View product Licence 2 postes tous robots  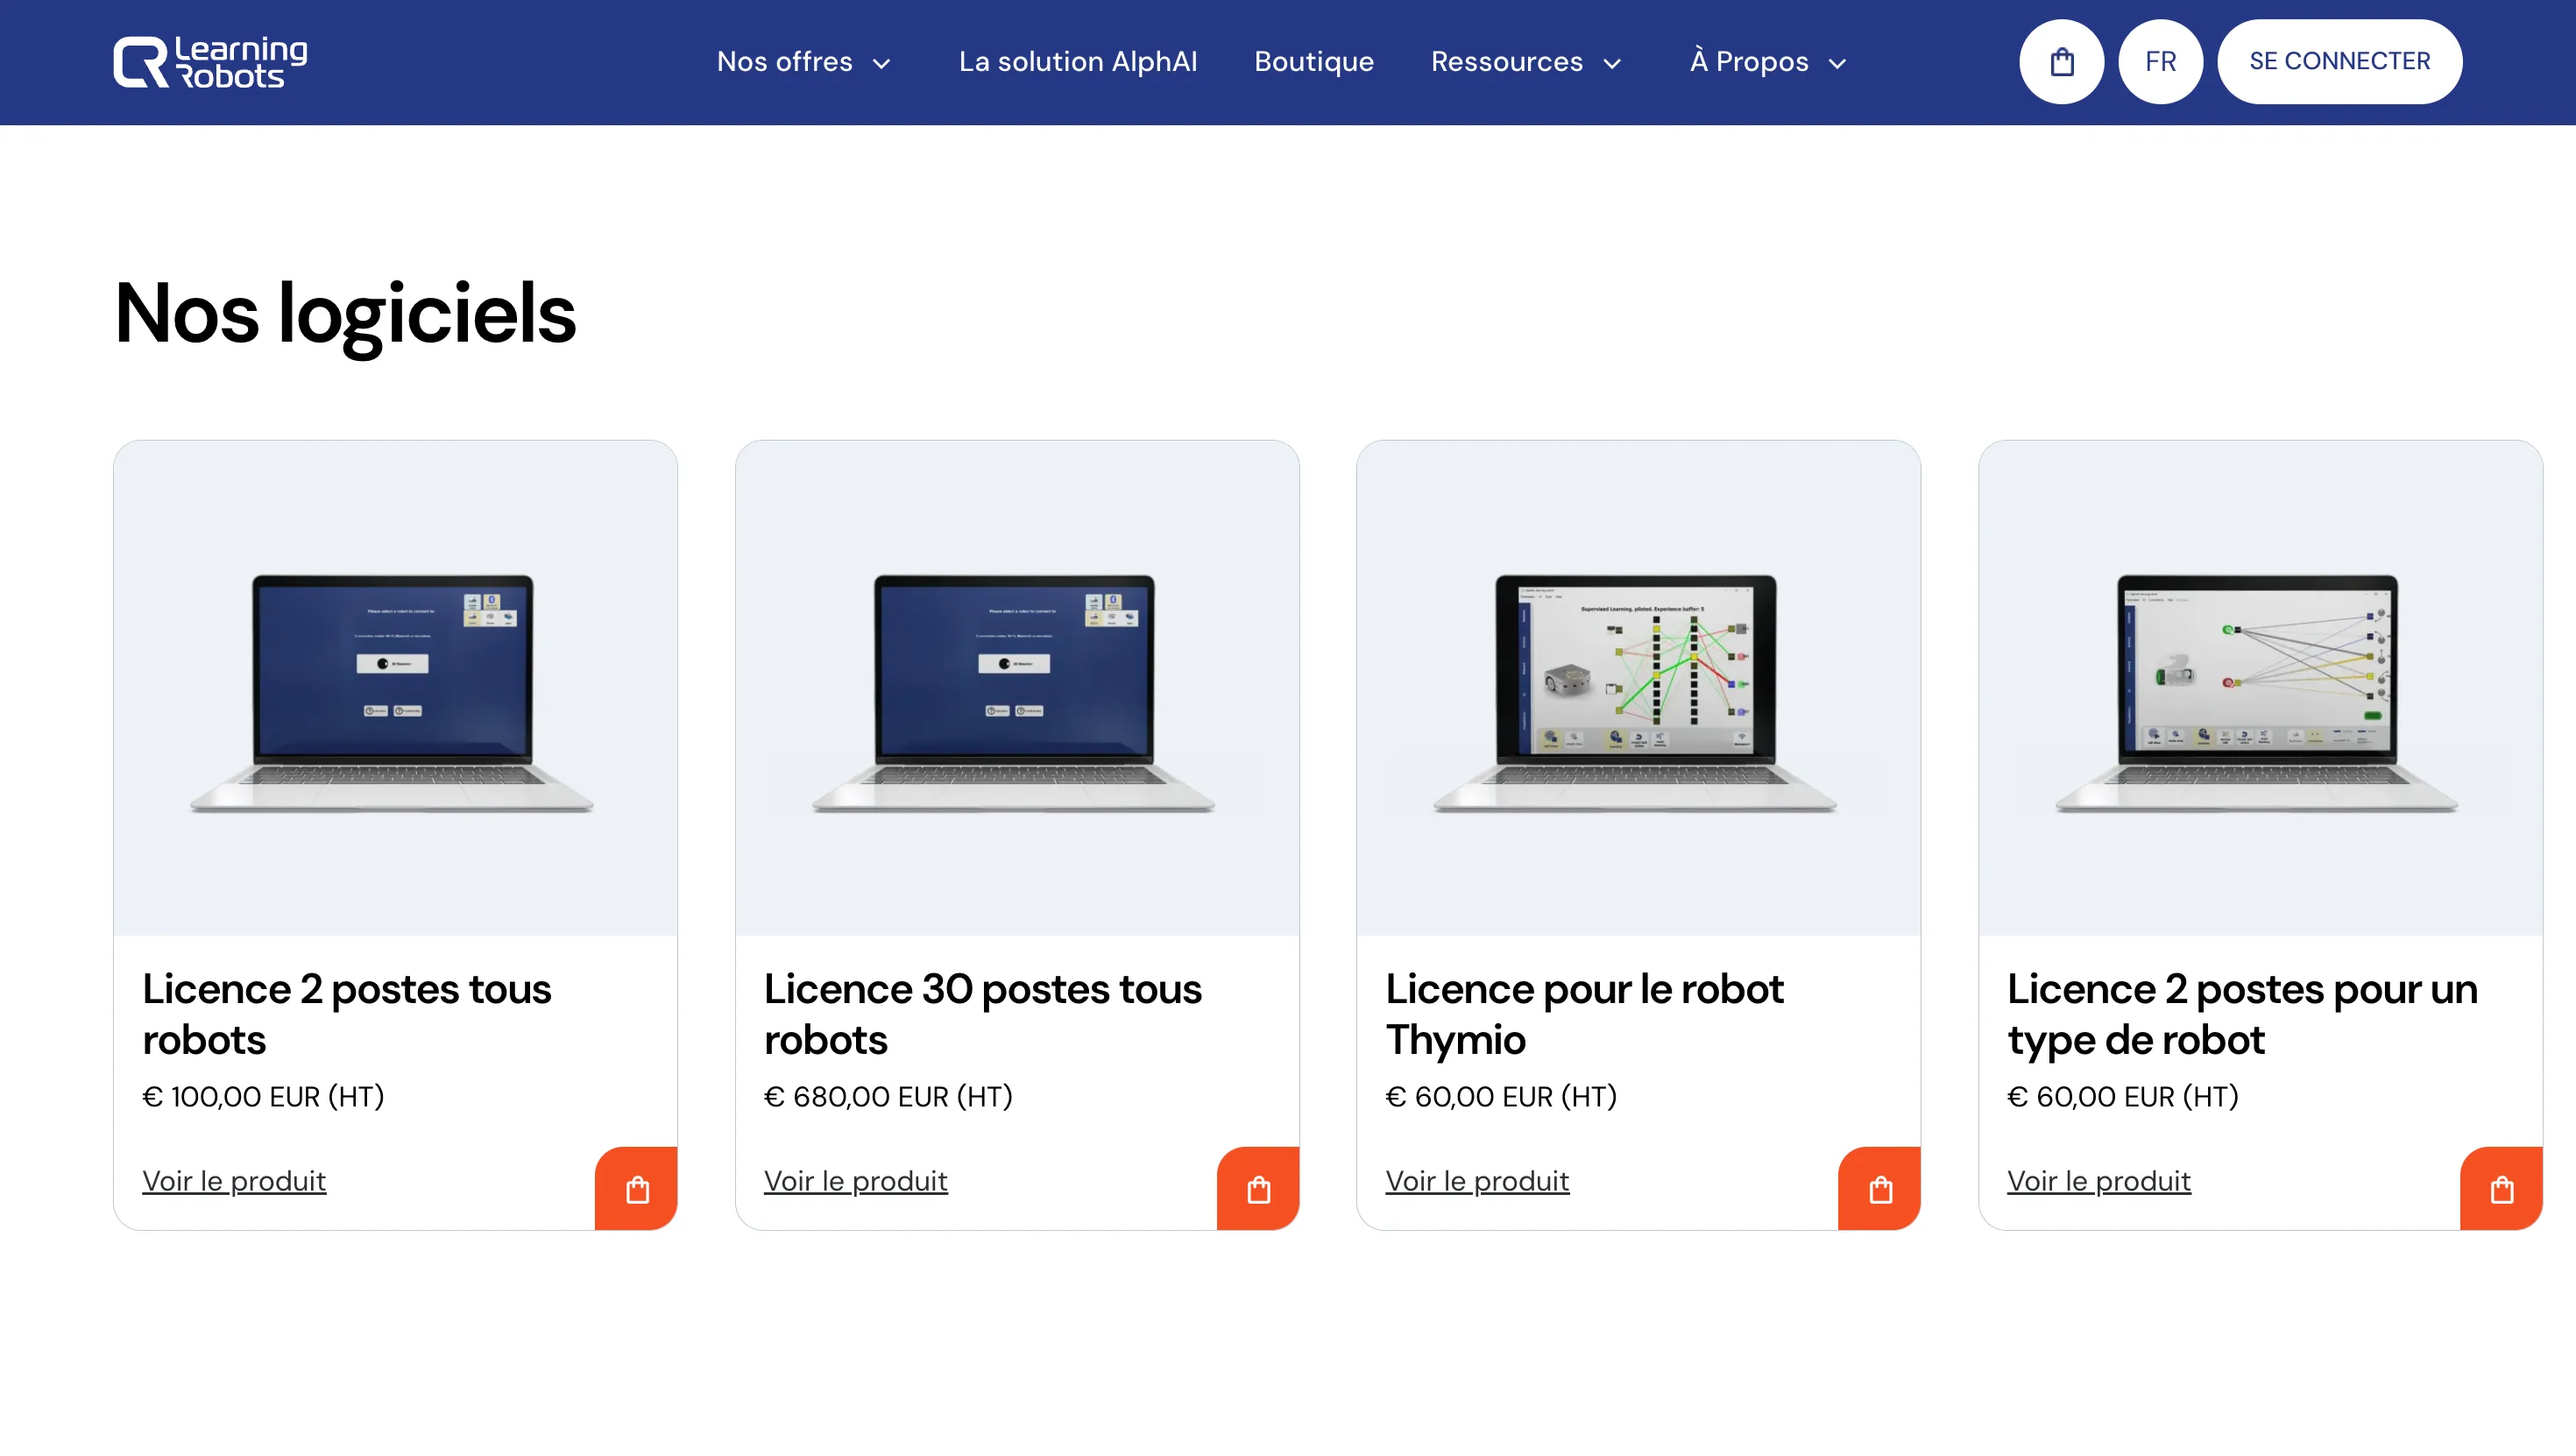(234, 1181)
